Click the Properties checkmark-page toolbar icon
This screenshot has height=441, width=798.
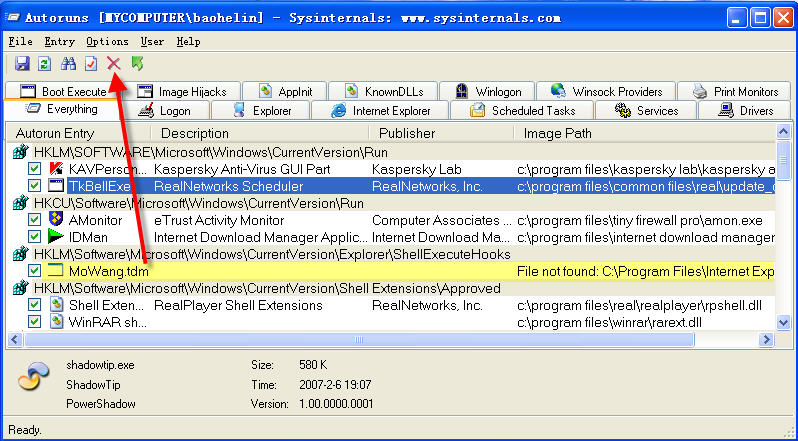click(x=91, y=64)
